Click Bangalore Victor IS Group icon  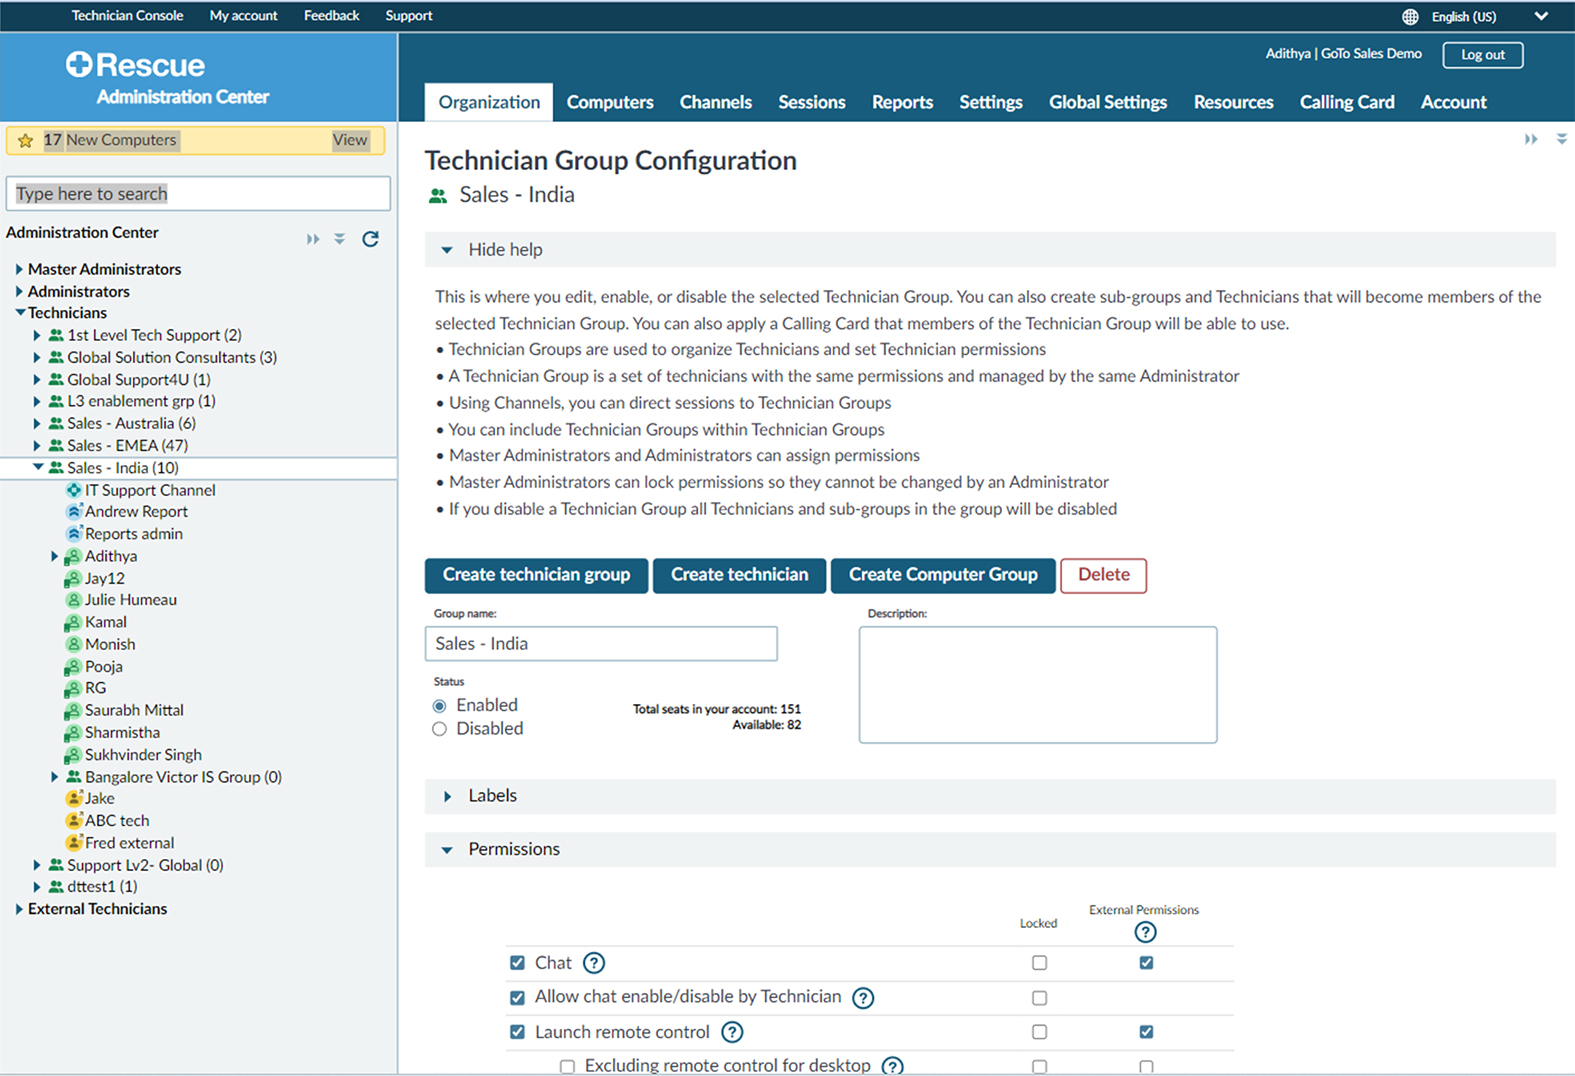point(74,777)
